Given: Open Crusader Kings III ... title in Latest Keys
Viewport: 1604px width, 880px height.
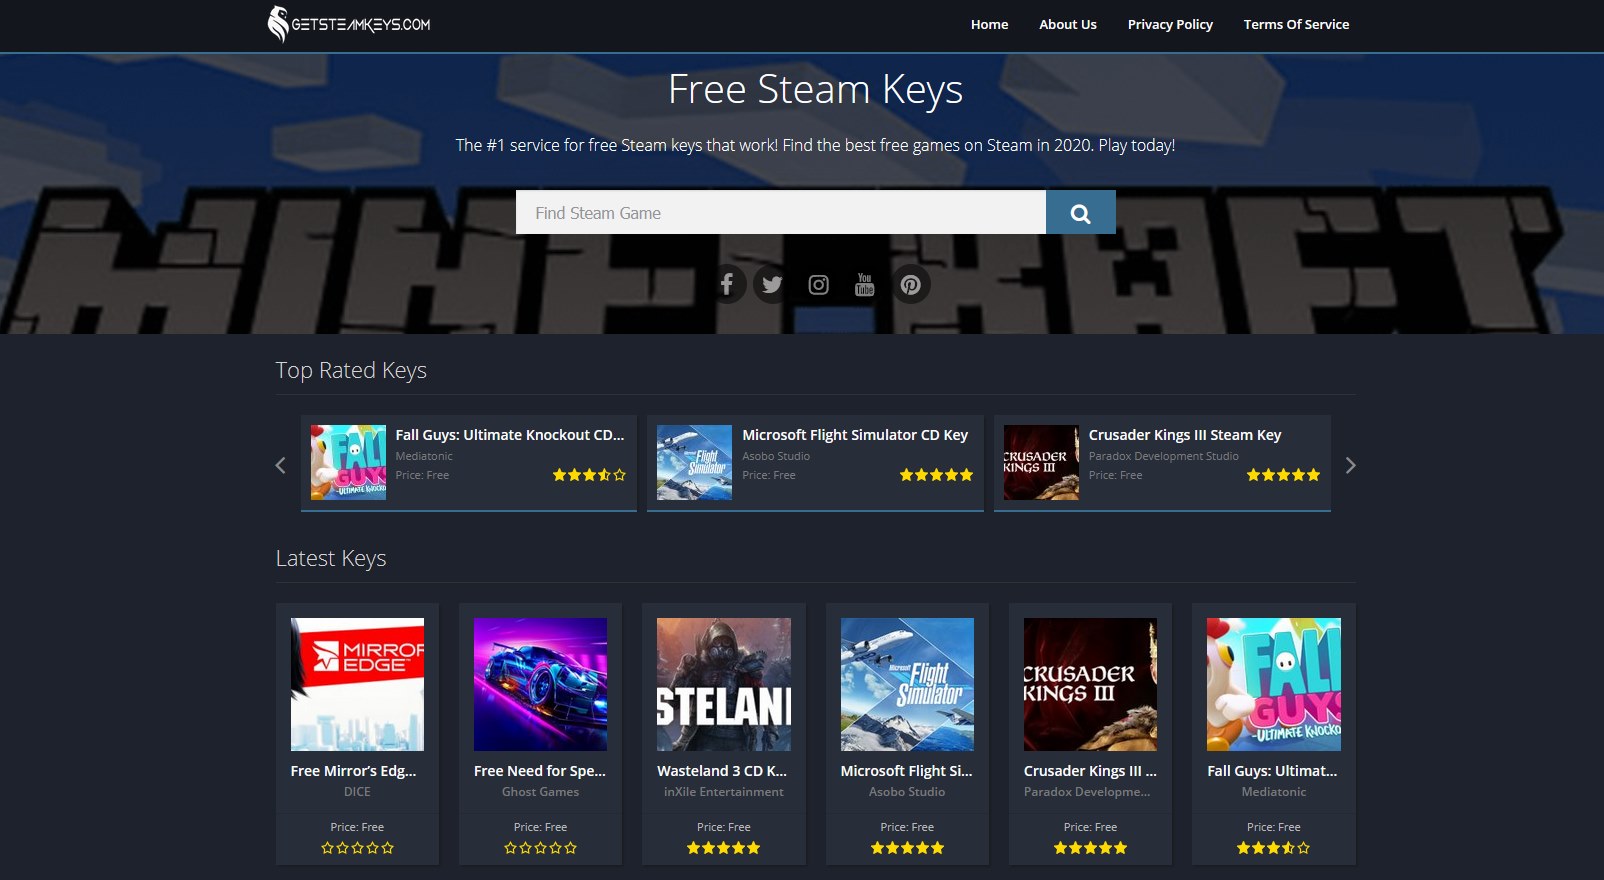Looking at the screenshot, I should pos(1090,771).
